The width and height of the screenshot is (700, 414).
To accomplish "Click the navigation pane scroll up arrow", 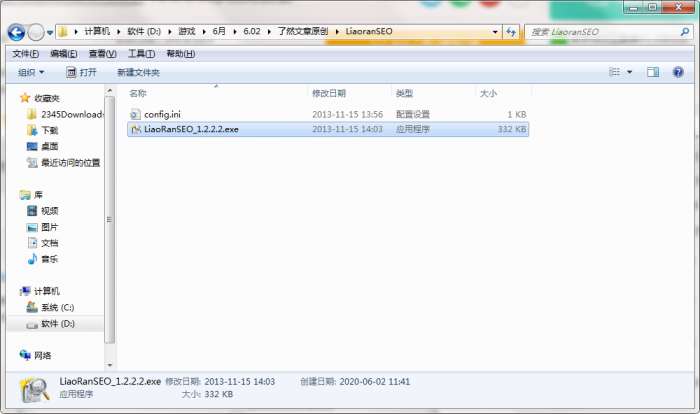I will (x=110, y=91).
